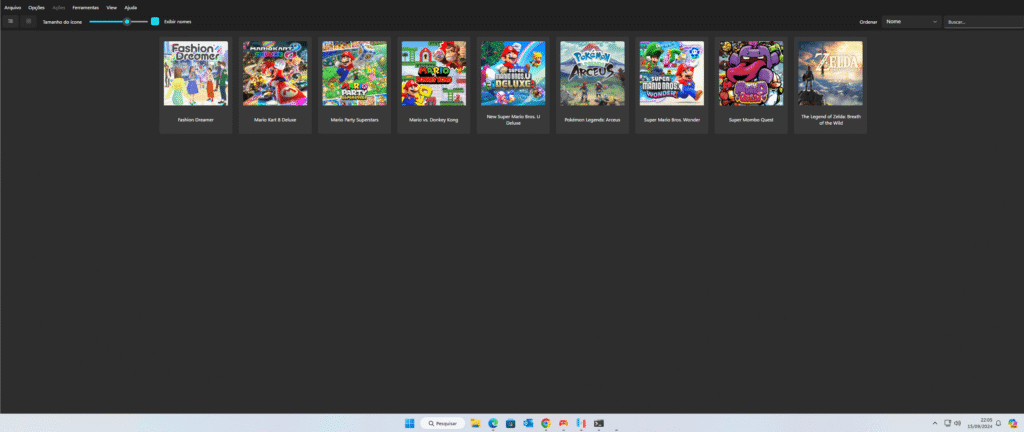Screen dimensions: 1024x432
Task: Select New Super Mario Bros. U Deluxe cover
Action: tap(513, 73)
